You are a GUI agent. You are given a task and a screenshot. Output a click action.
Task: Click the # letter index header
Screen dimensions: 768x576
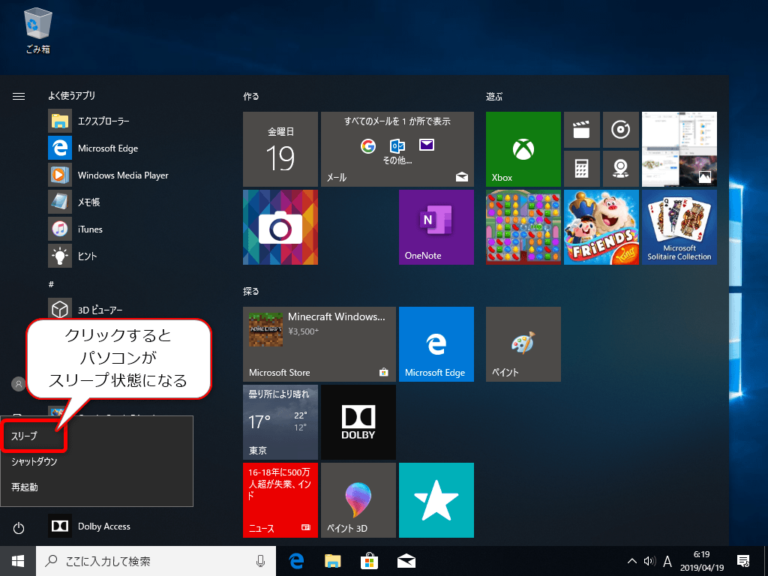51,284
